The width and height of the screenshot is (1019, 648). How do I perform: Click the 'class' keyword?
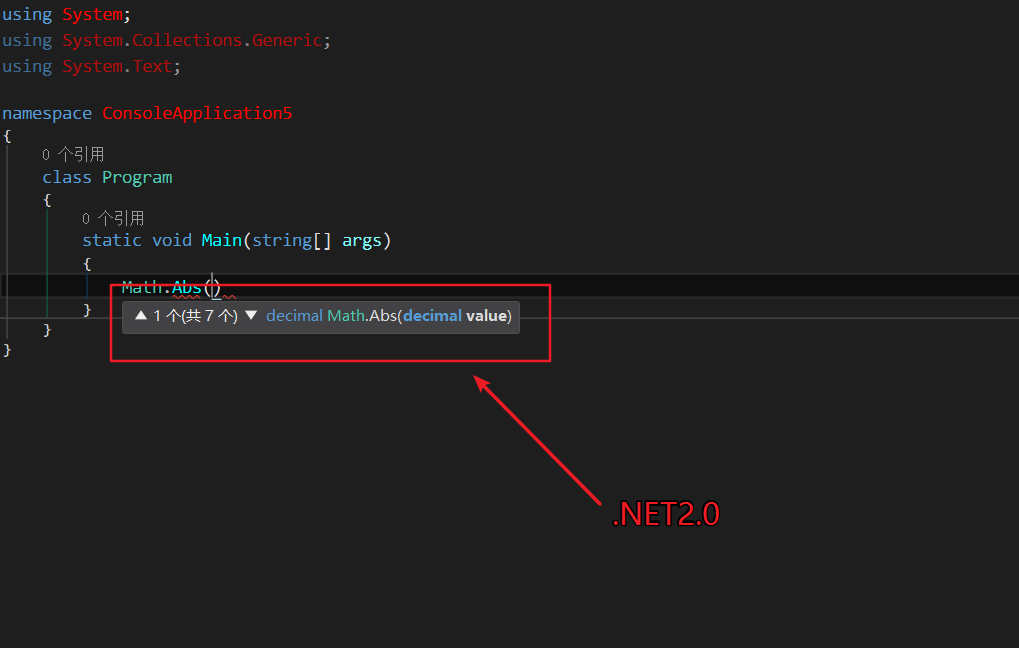coord(67,177)
